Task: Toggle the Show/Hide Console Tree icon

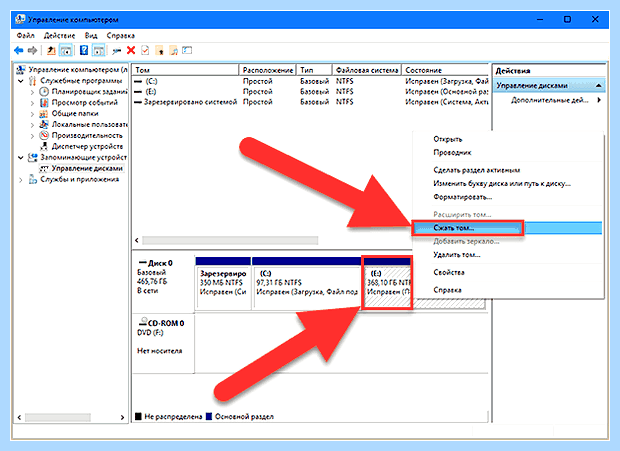Action: (66, 51)
